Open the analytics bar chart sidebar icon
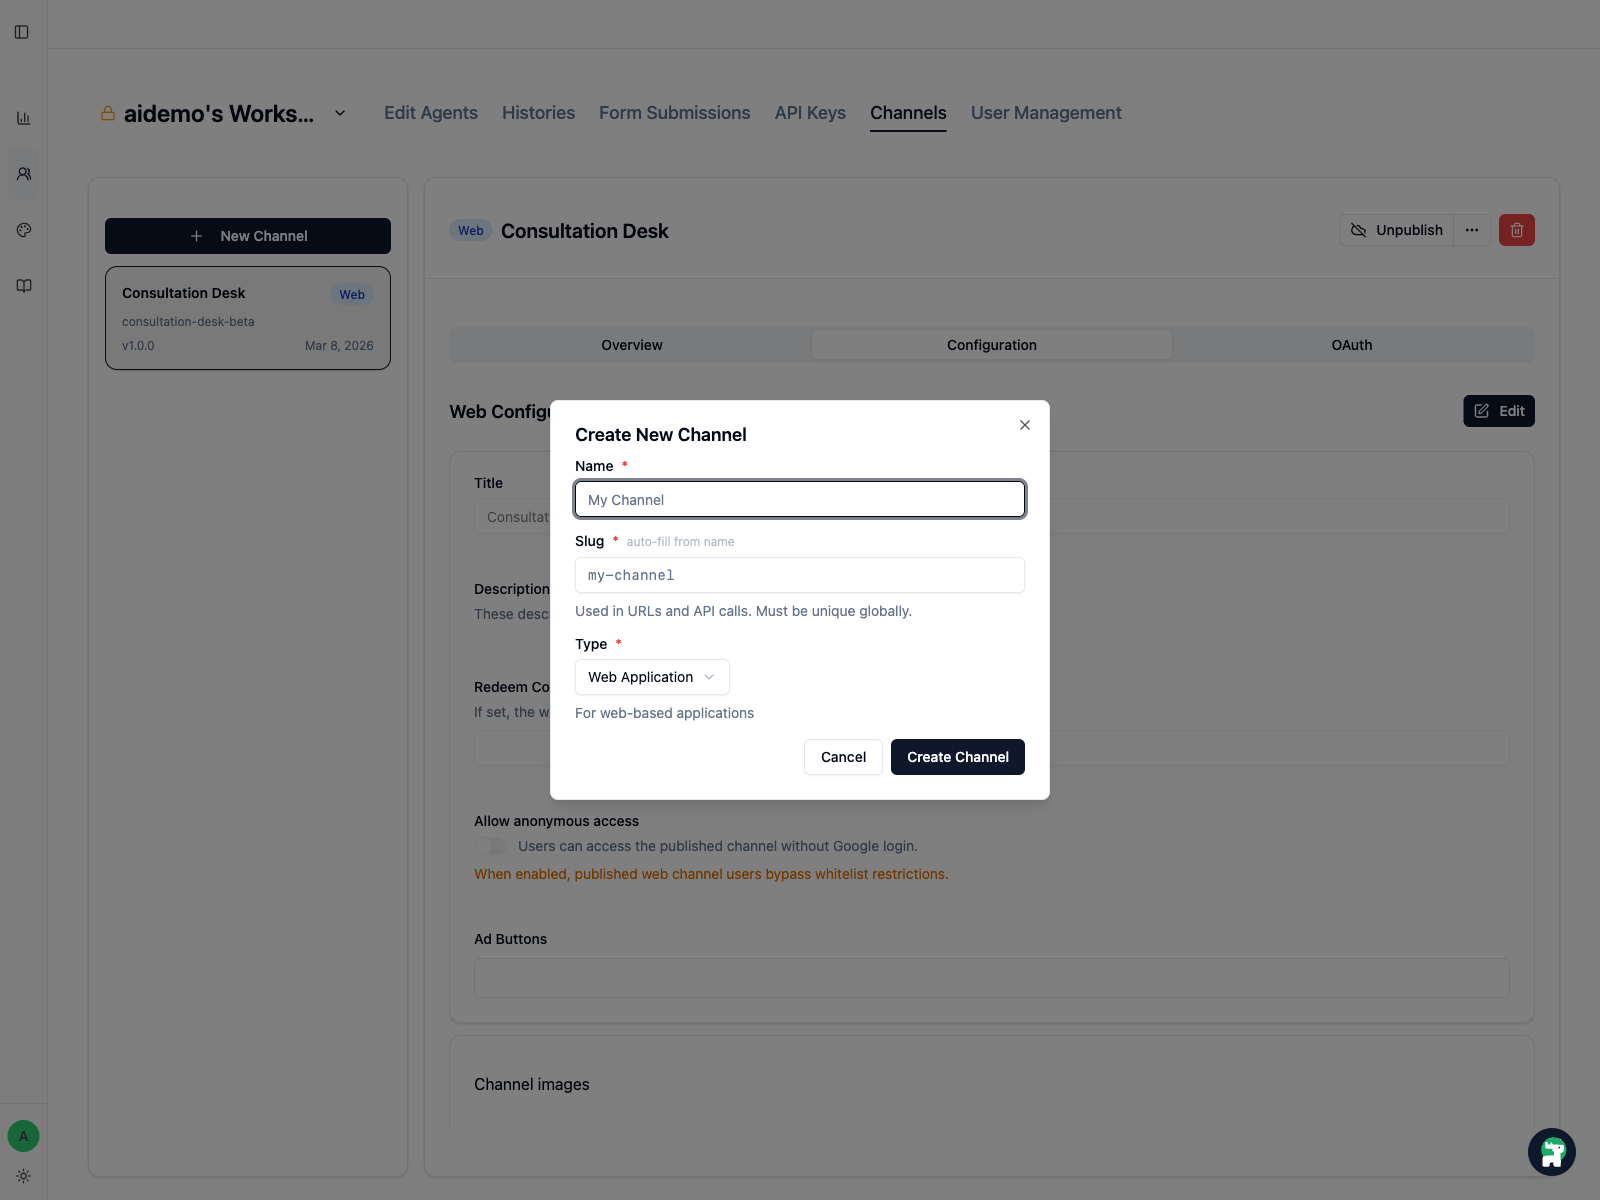Viewport: 1600px width, 1200px height. click(23, 117)
